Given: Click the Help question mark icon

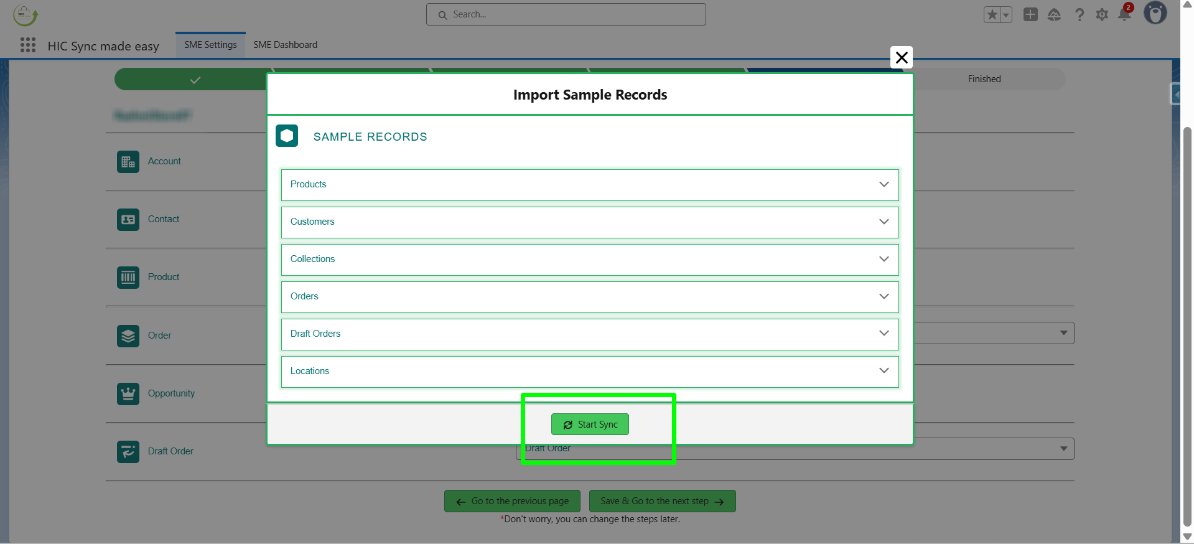Looking at the screenshot, I should click(1079, 15).
